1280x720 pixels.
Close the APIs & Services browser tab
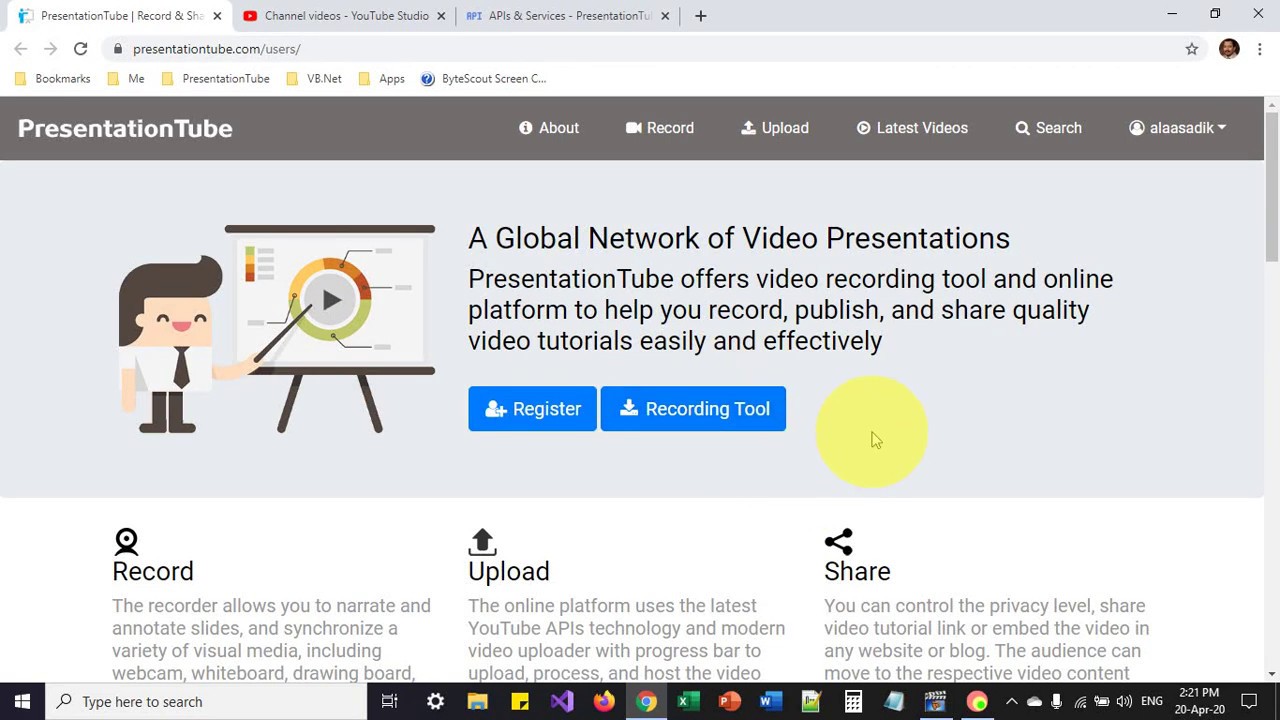[665, 16]
